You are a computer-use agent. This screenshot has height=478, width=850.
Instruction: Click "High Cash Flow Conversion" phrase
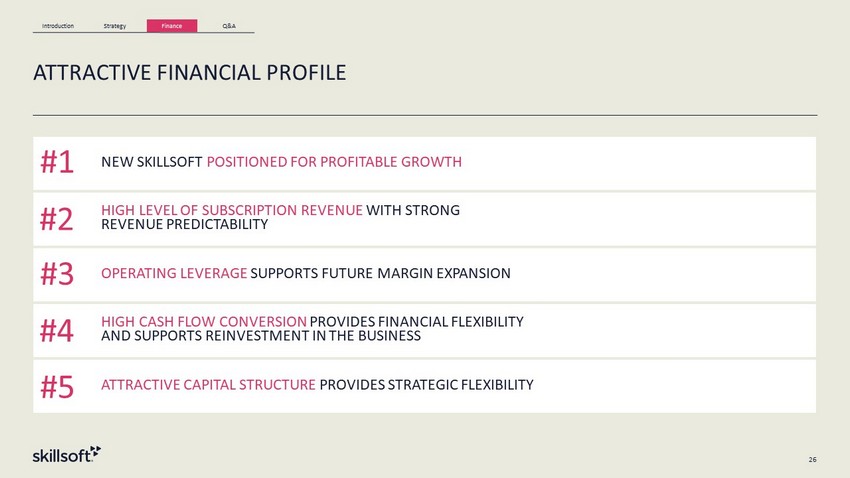tap(204, 321)
